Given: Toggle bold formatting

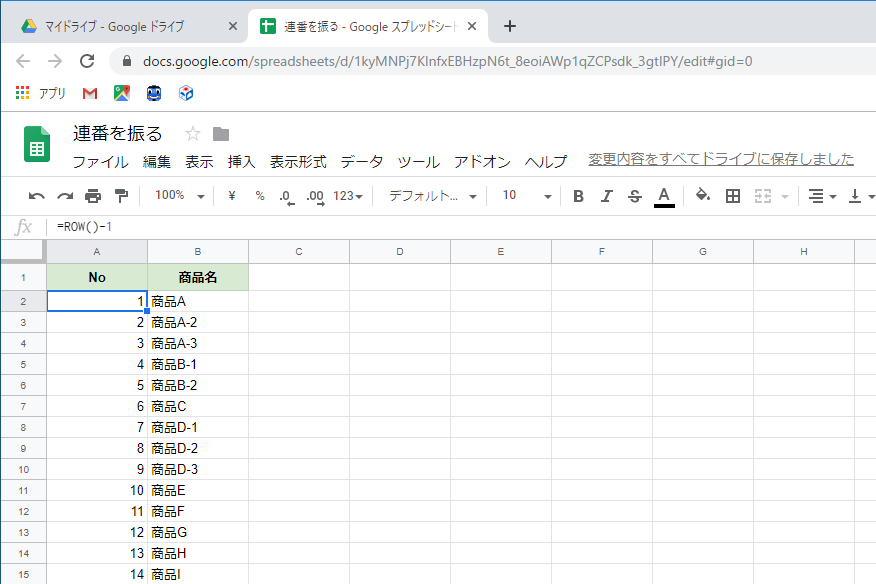Looking at the screenshot, I should click(x=577, y=196).
